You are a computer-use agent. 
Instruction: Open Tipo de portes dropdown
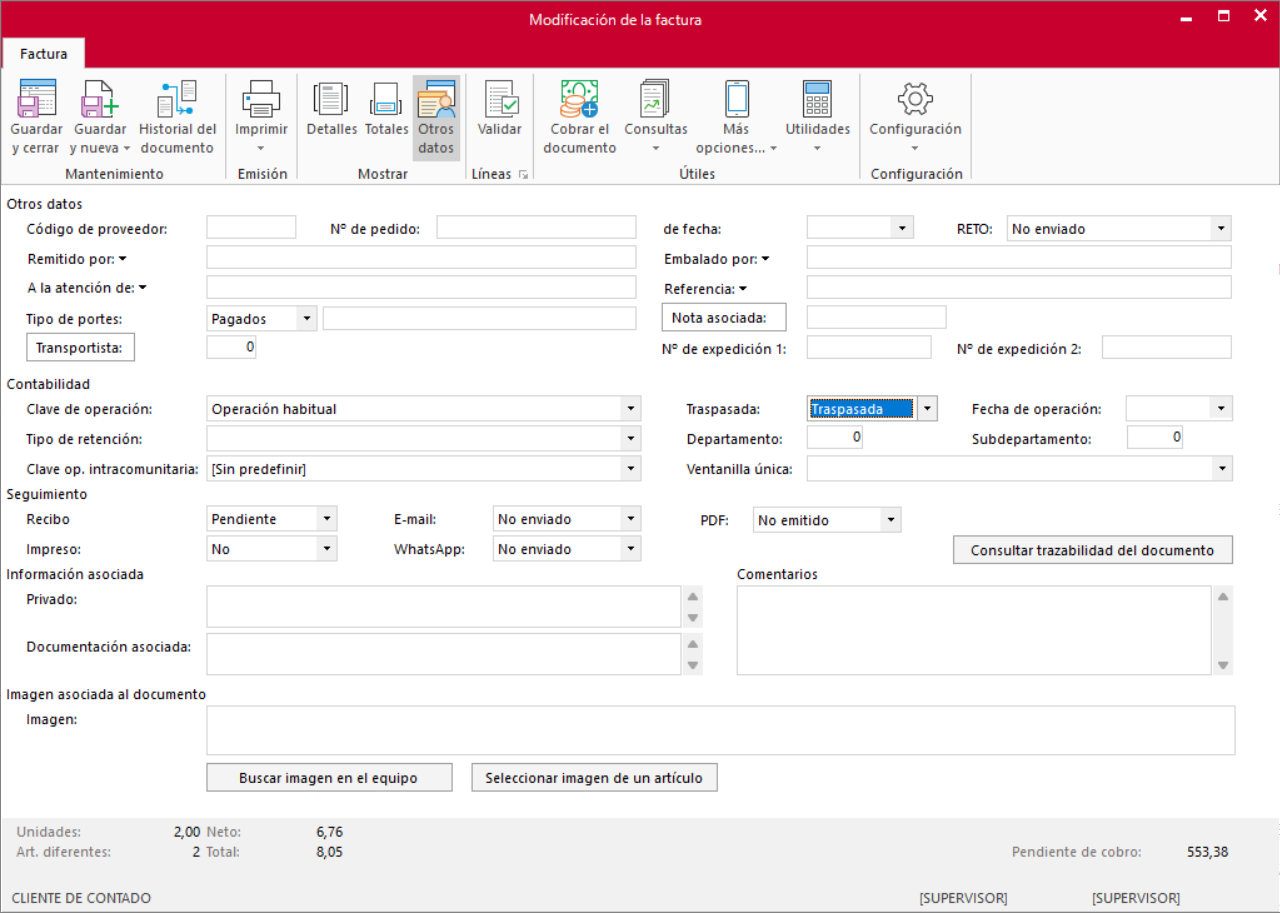[307, 319]
